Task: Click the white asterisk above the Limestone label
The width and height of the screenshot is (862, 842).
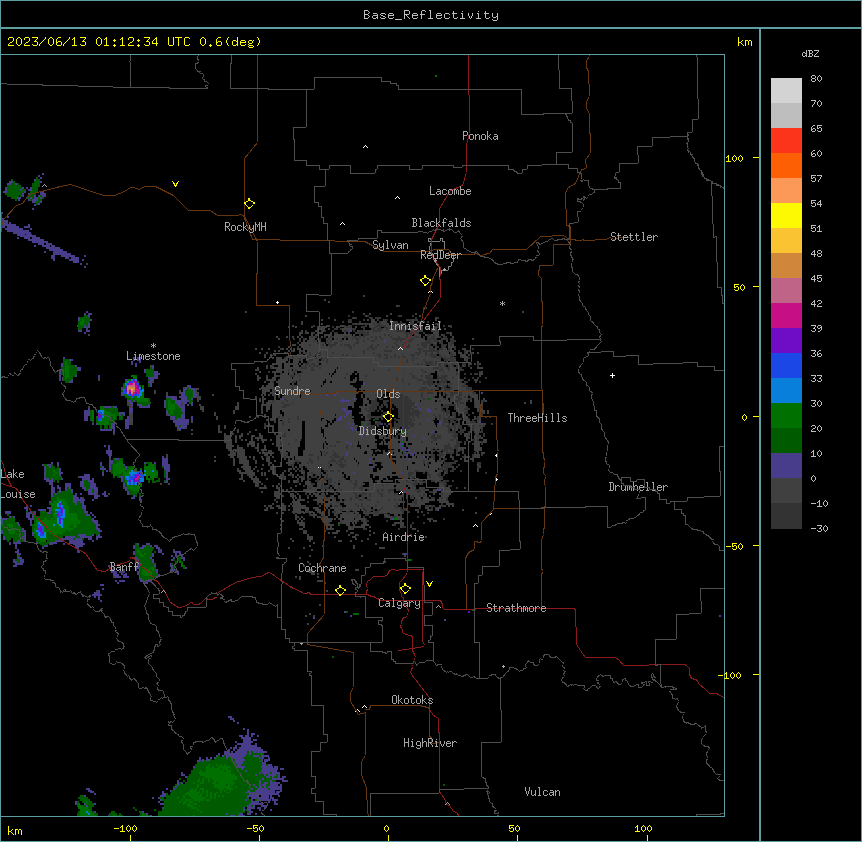Action: click(153, 346)
